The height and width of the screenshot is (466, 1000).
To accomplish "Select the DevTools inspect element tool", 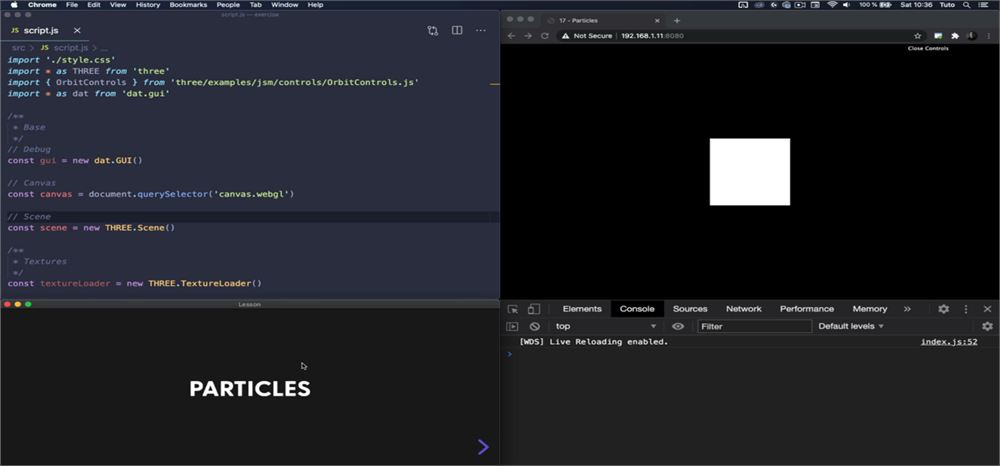I will point(513,309).
